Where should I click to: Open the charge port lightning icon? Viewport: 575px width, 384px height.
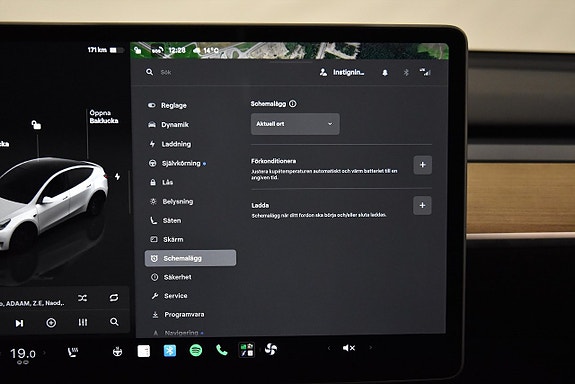(117, 176)
